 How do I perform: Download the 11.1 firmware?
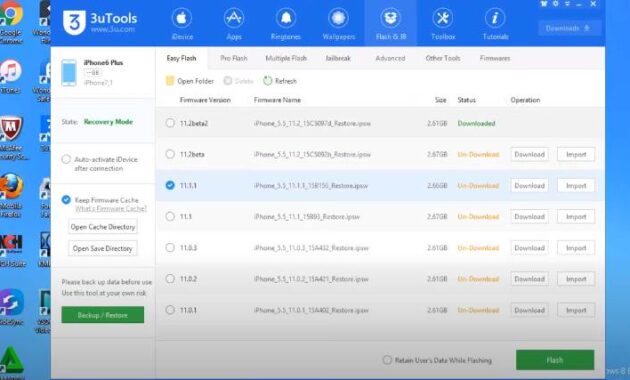click(x=530, y=217)
